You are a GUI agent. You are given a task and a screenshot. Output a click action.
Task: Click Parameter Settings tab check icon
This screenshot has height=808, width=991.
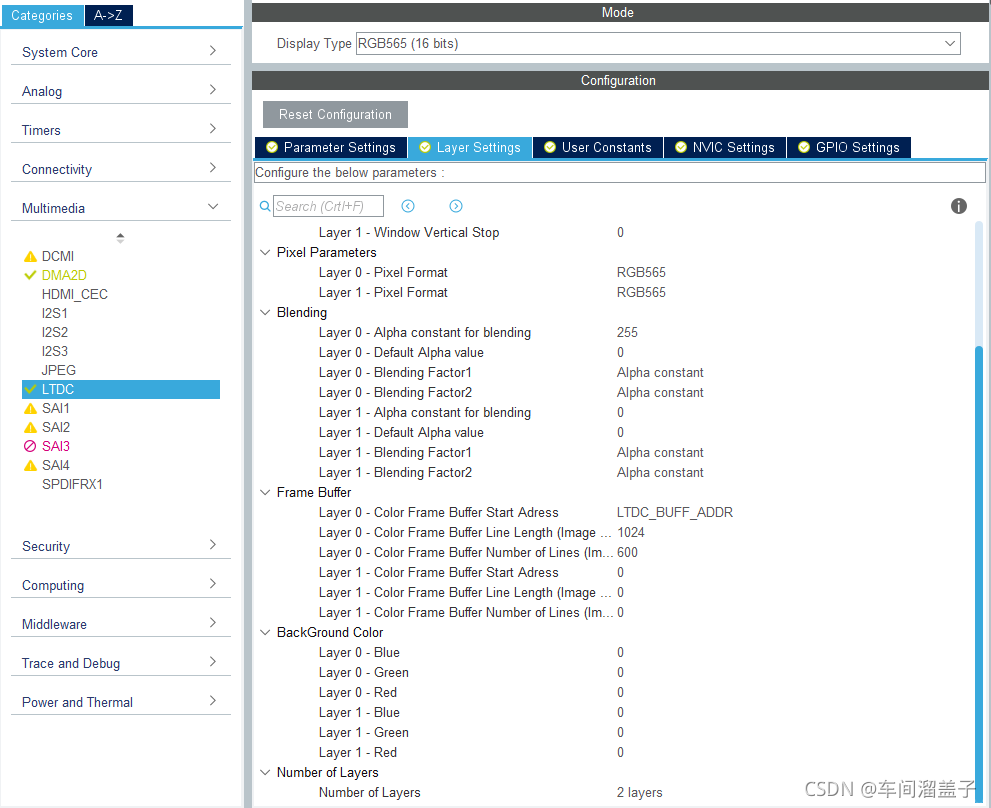(272, 147)
